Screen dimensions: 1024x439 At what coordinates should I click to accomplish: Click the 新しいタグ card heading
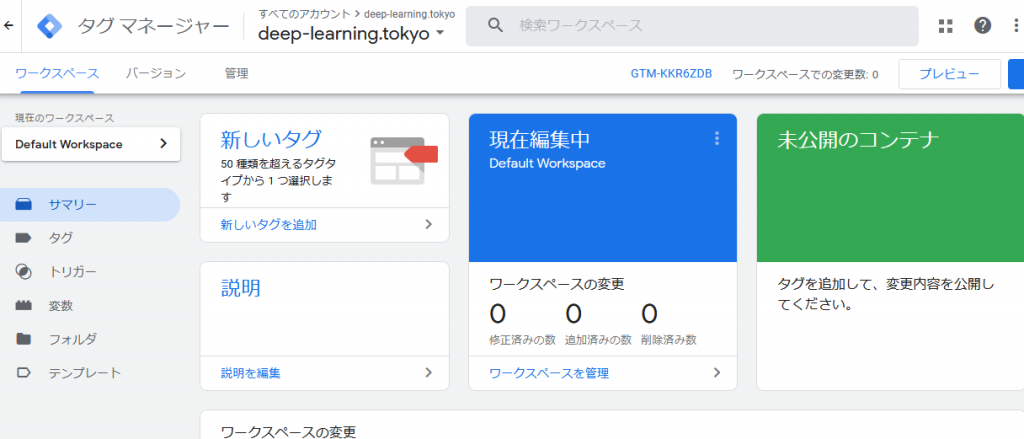pos(272,139)
